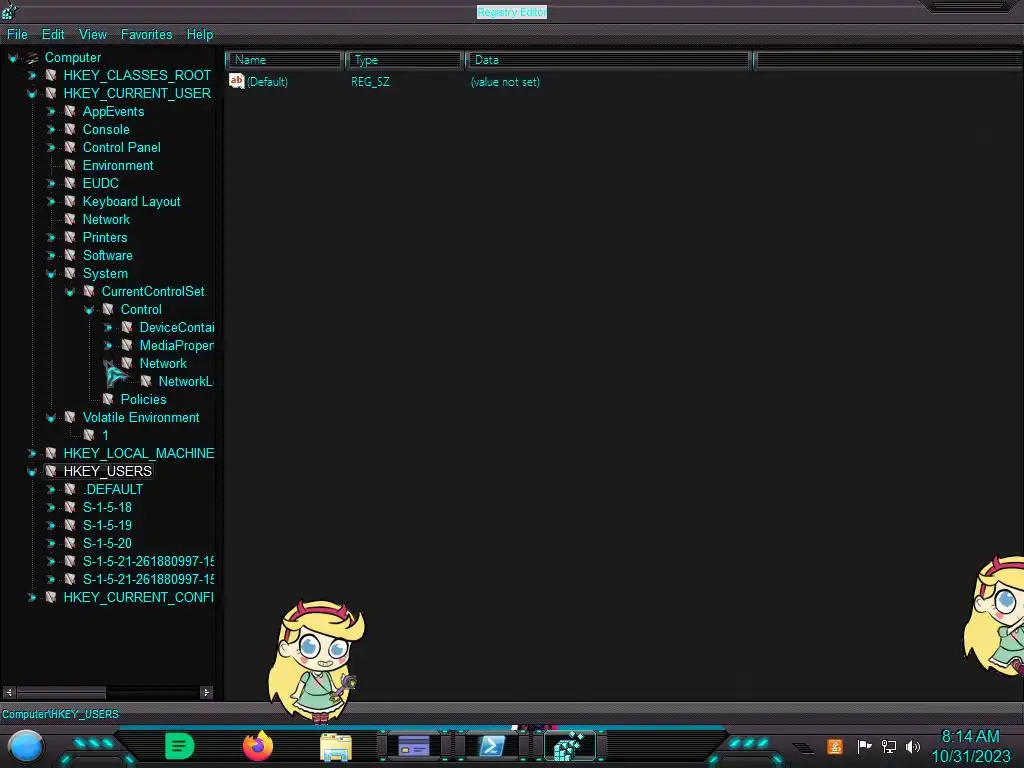Click the key icon beside subkey 1
The height and width of the screenshot is (768, 1024).
(x=89, y=435)
